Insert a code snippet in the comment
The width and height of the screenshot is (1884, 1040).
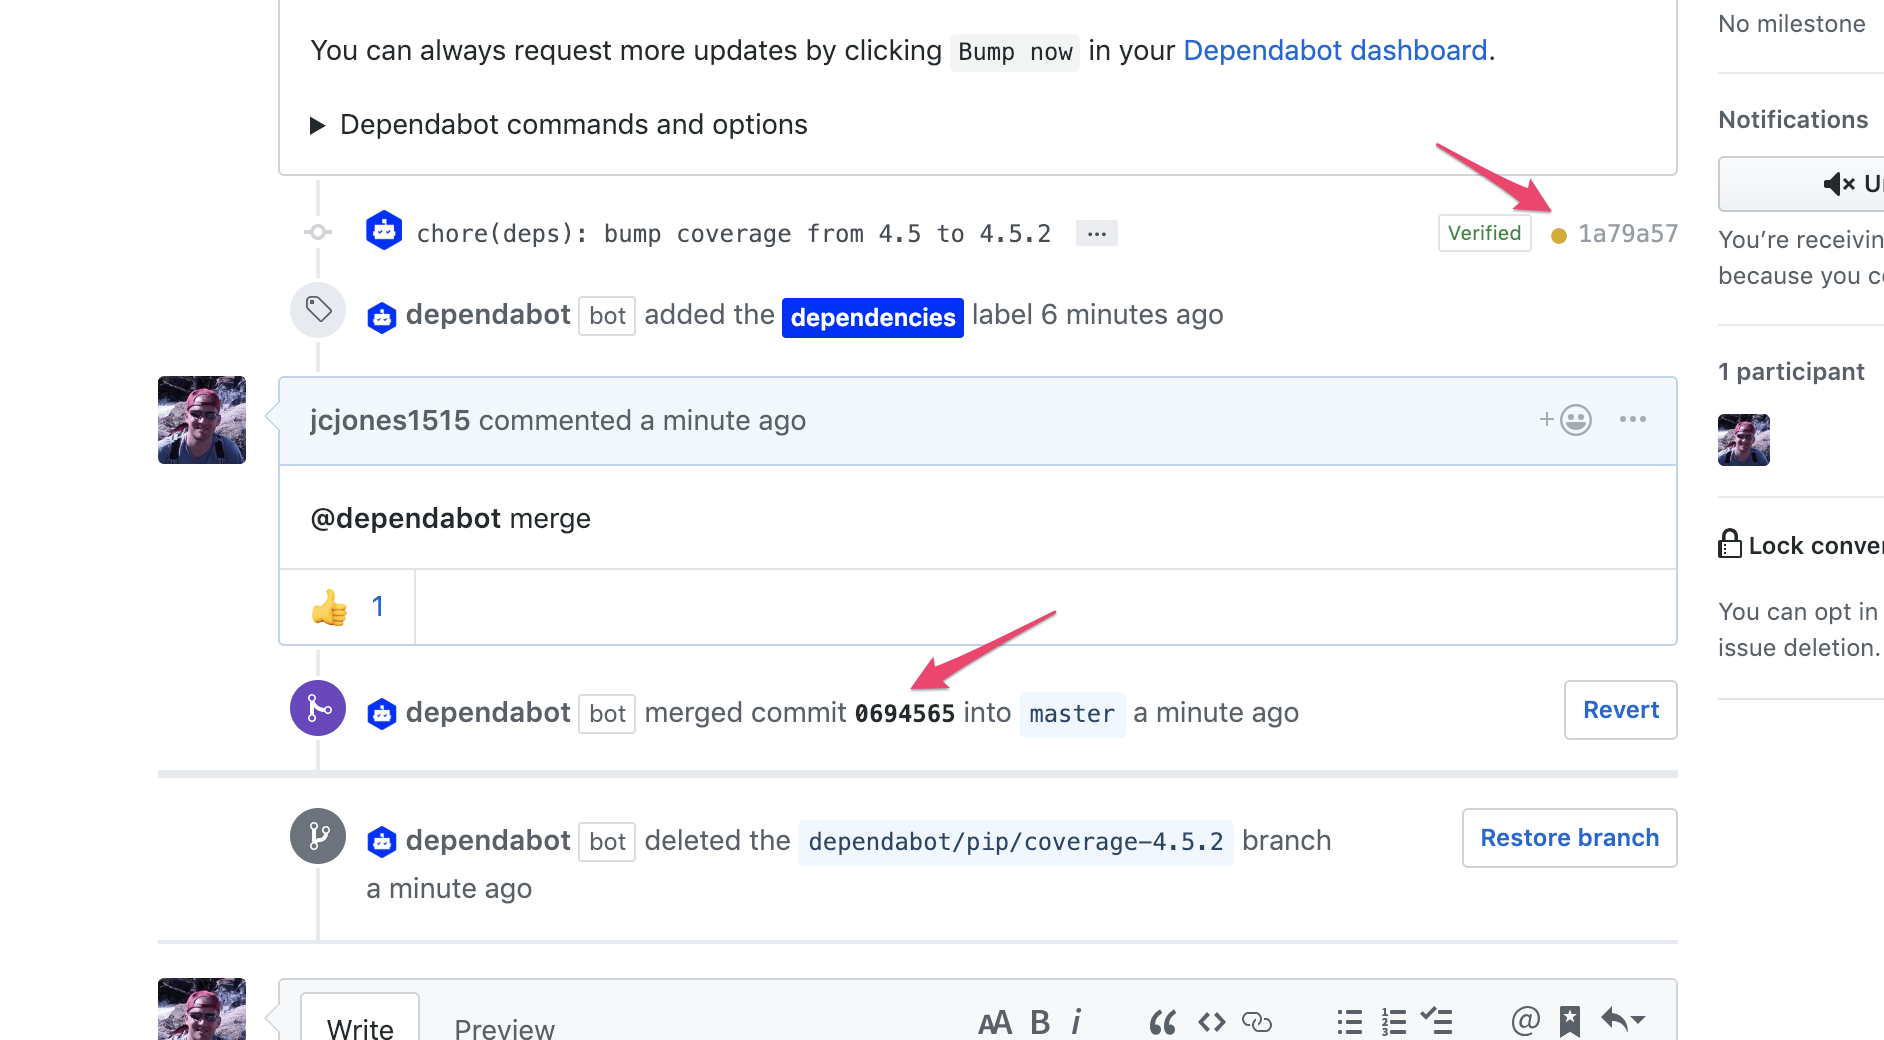pos(1211,1022)
